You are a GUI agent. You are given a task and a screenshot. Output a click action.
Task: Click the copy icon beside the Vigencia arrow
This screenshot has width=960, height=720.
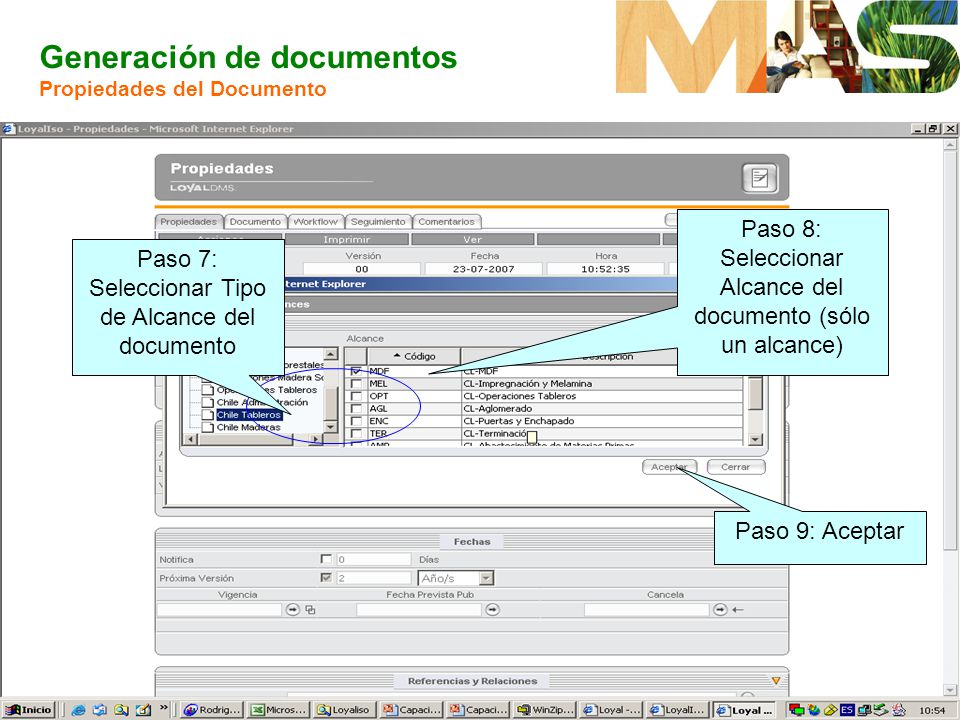point(310,610)
